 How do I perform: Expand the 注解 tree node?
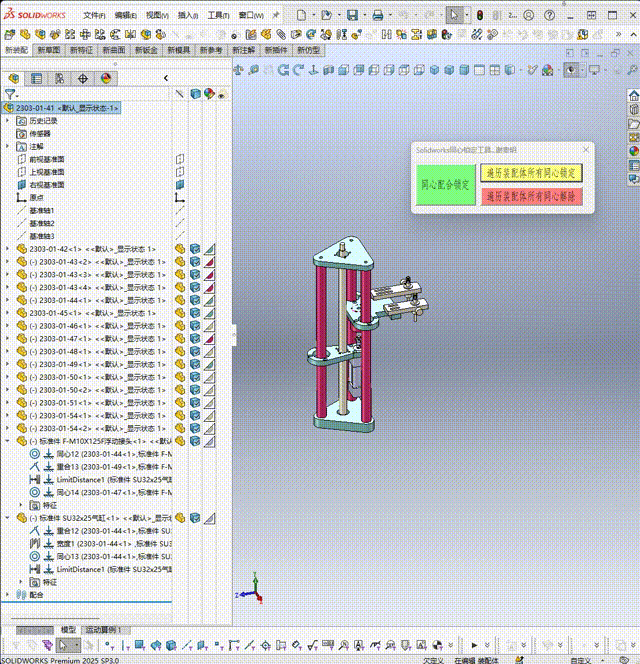point(7,147)
